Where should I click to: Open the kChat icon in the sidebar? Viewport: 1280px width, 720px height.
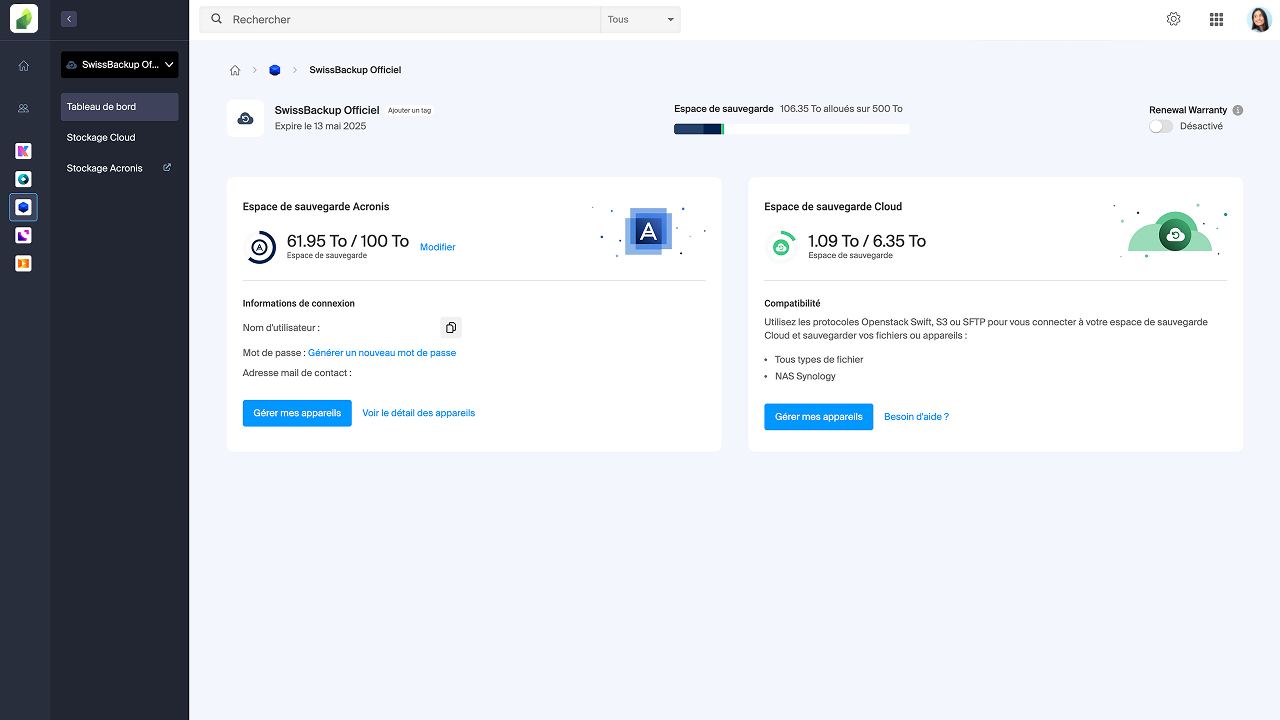click(x=23, y=235)
